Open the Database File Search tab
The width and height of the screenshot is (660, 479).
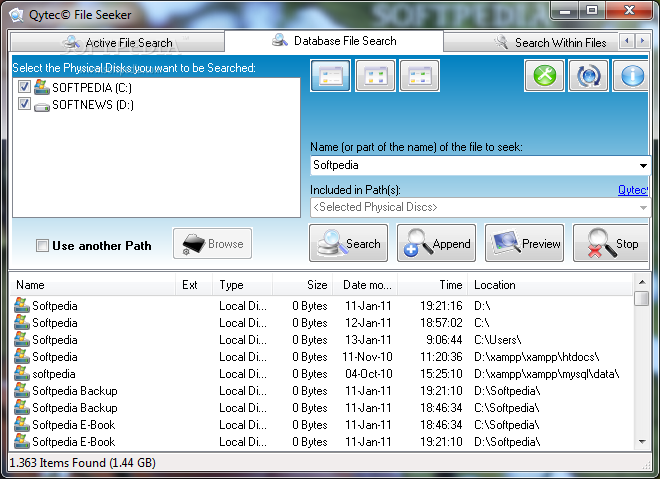point(334,41)
